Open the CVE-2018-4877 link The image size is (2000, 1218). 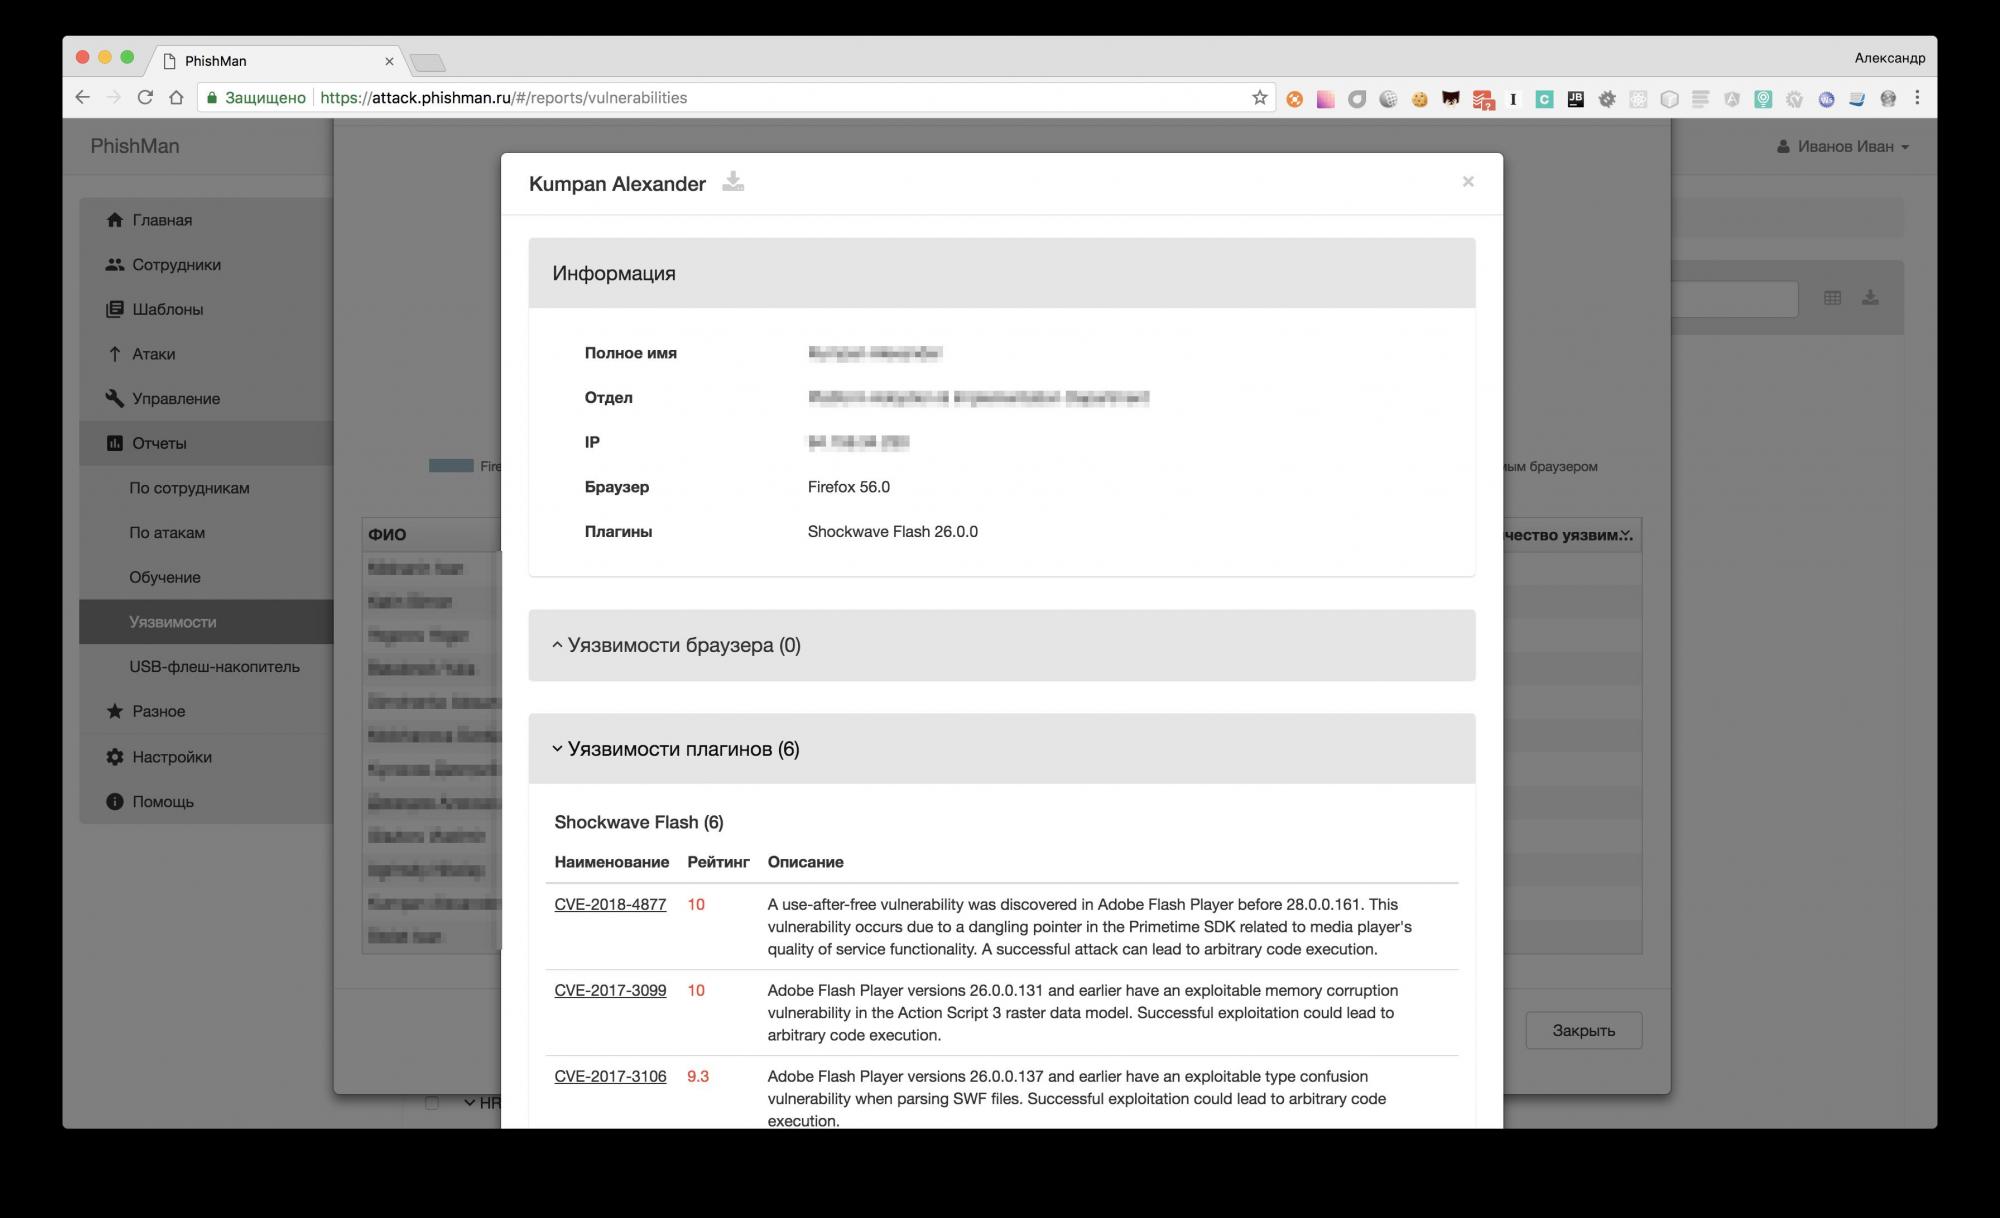[610, 904]
